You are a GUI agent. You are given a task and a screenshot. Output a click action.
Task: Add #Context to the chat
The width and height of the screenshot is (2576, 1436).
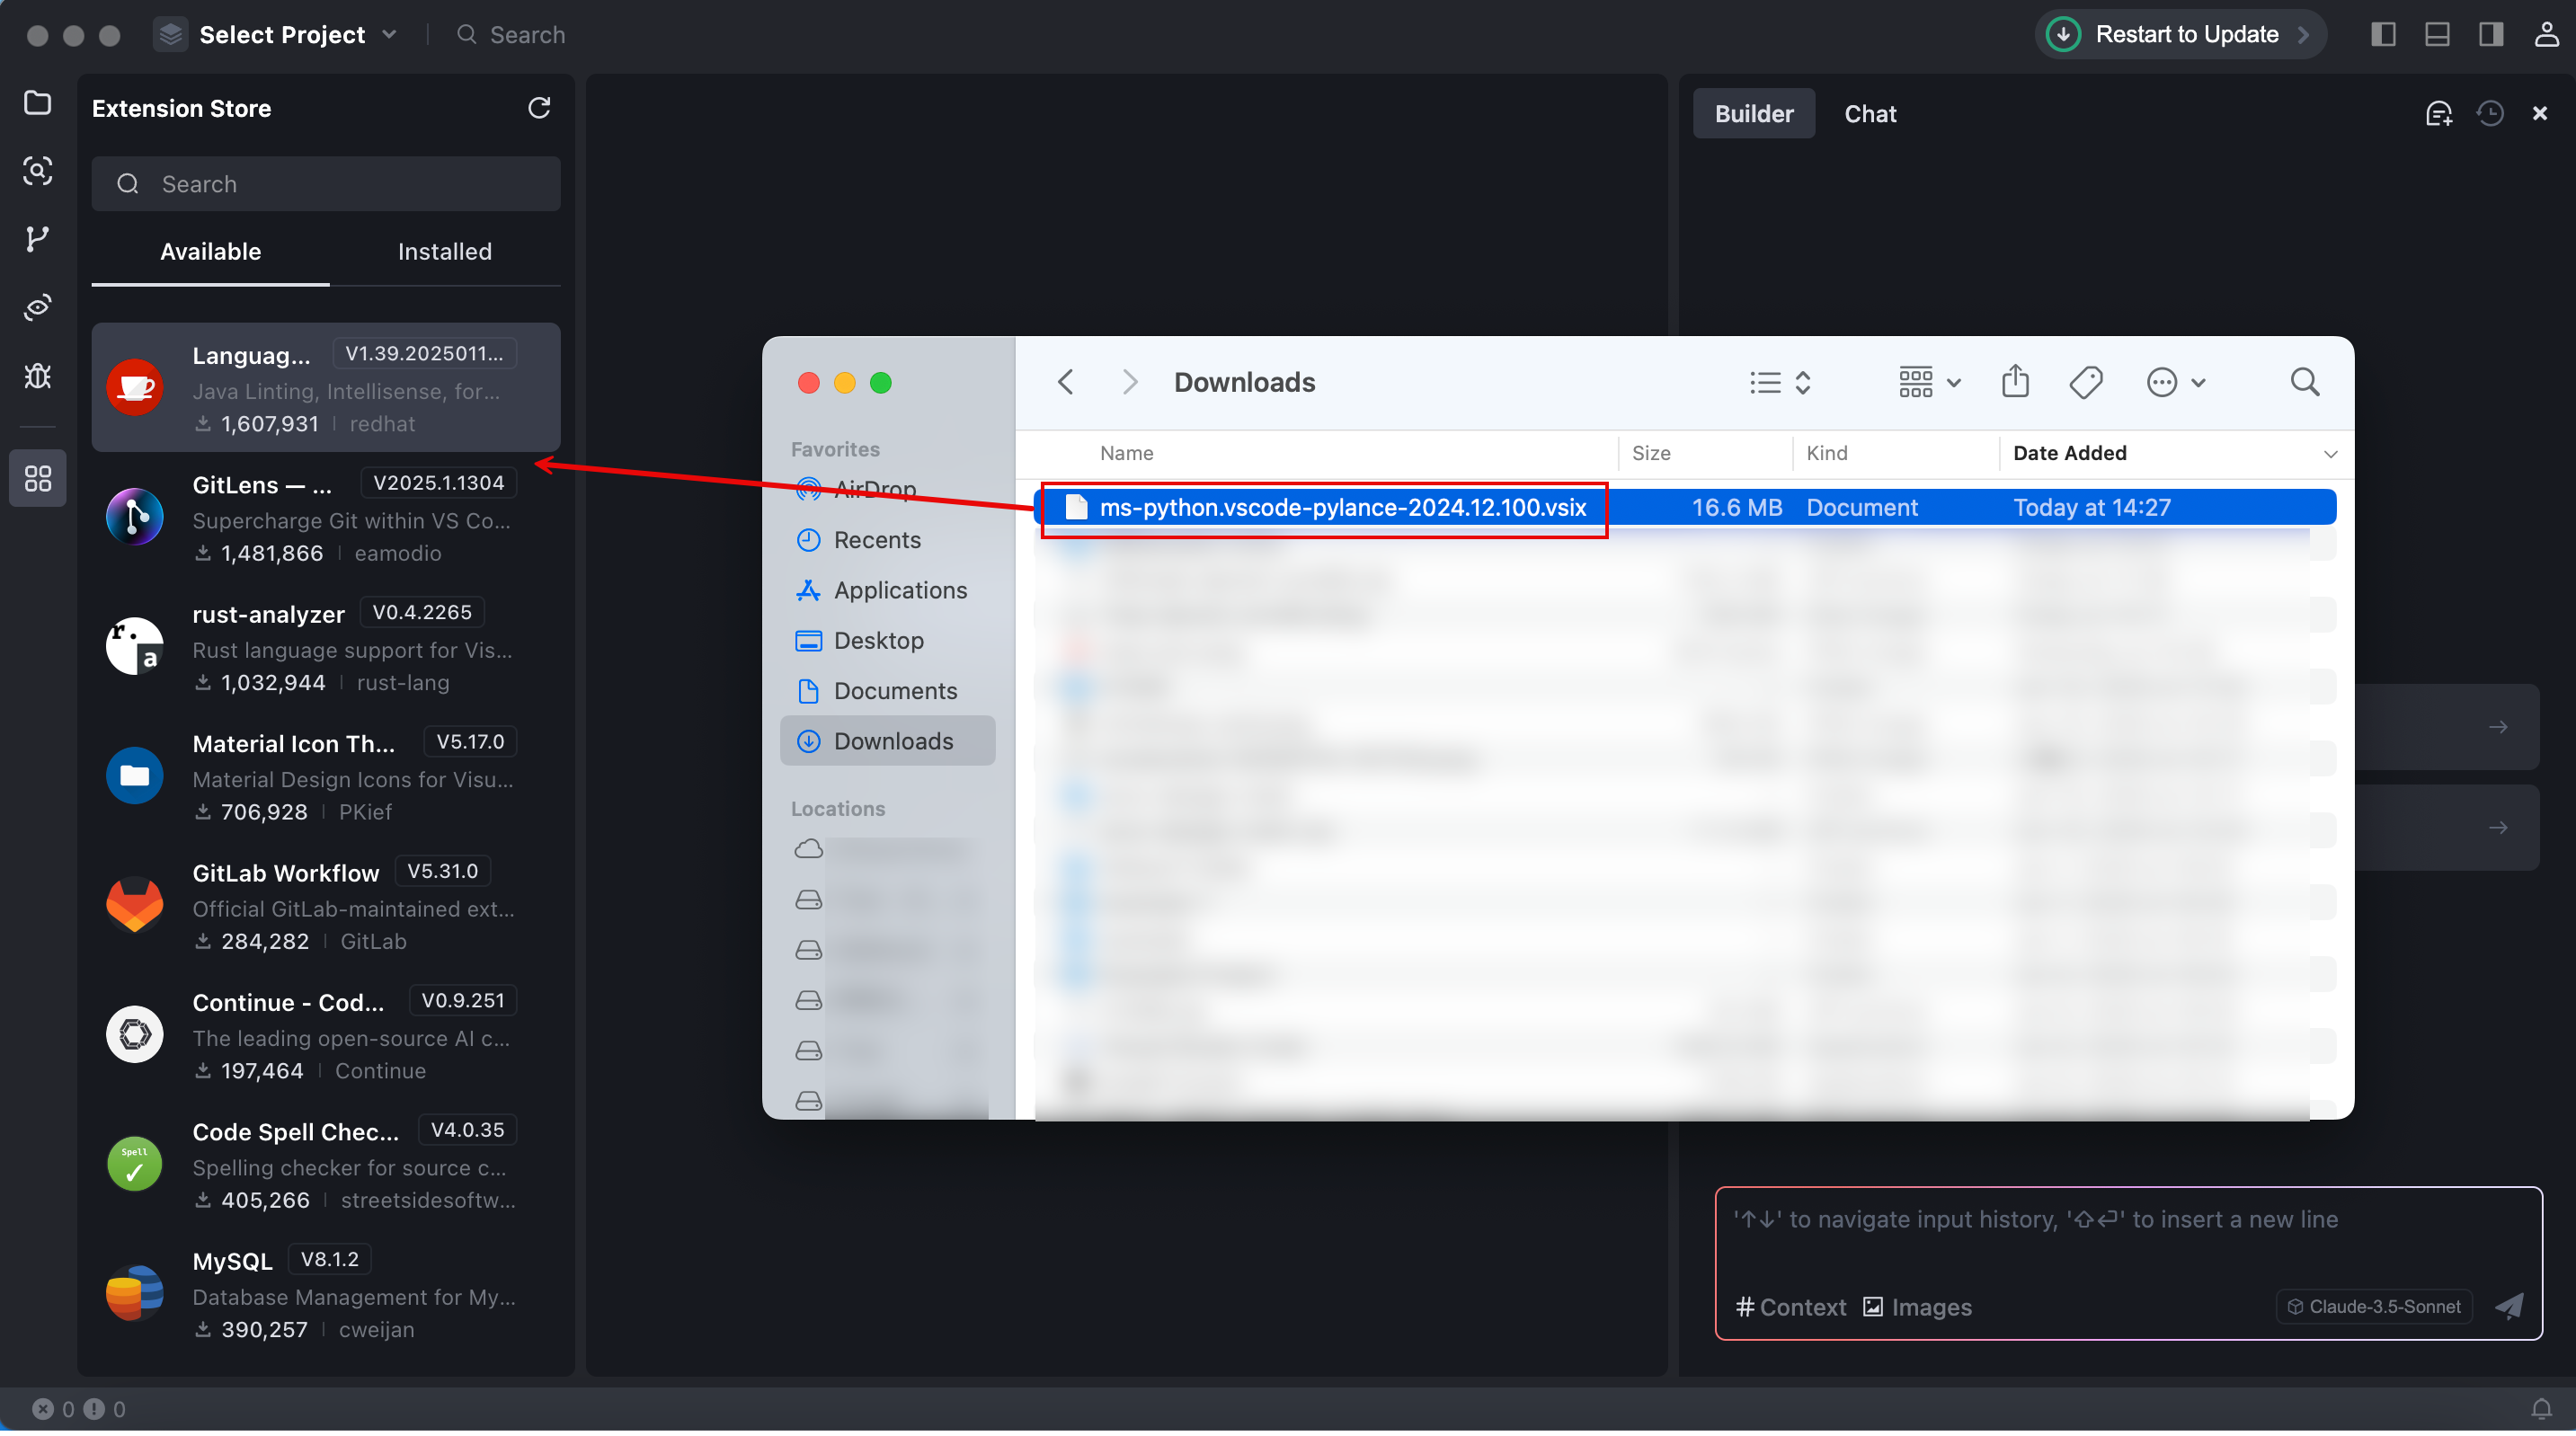[1791, 1308]
